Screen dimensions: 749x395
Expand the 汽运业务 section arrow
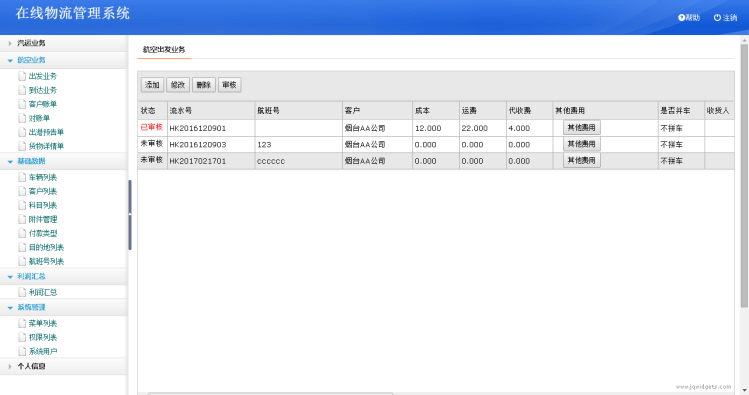10,43
